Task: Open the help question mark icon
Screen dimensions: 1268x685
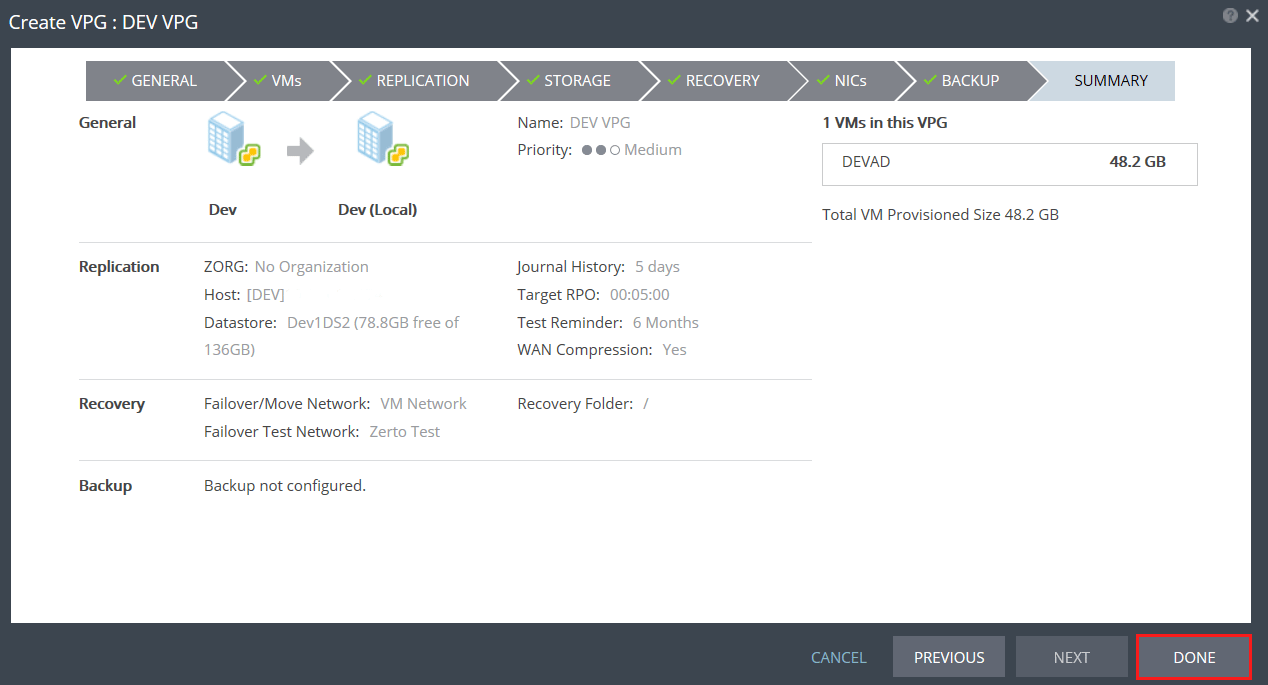Action: click(x=1230, y=15)
